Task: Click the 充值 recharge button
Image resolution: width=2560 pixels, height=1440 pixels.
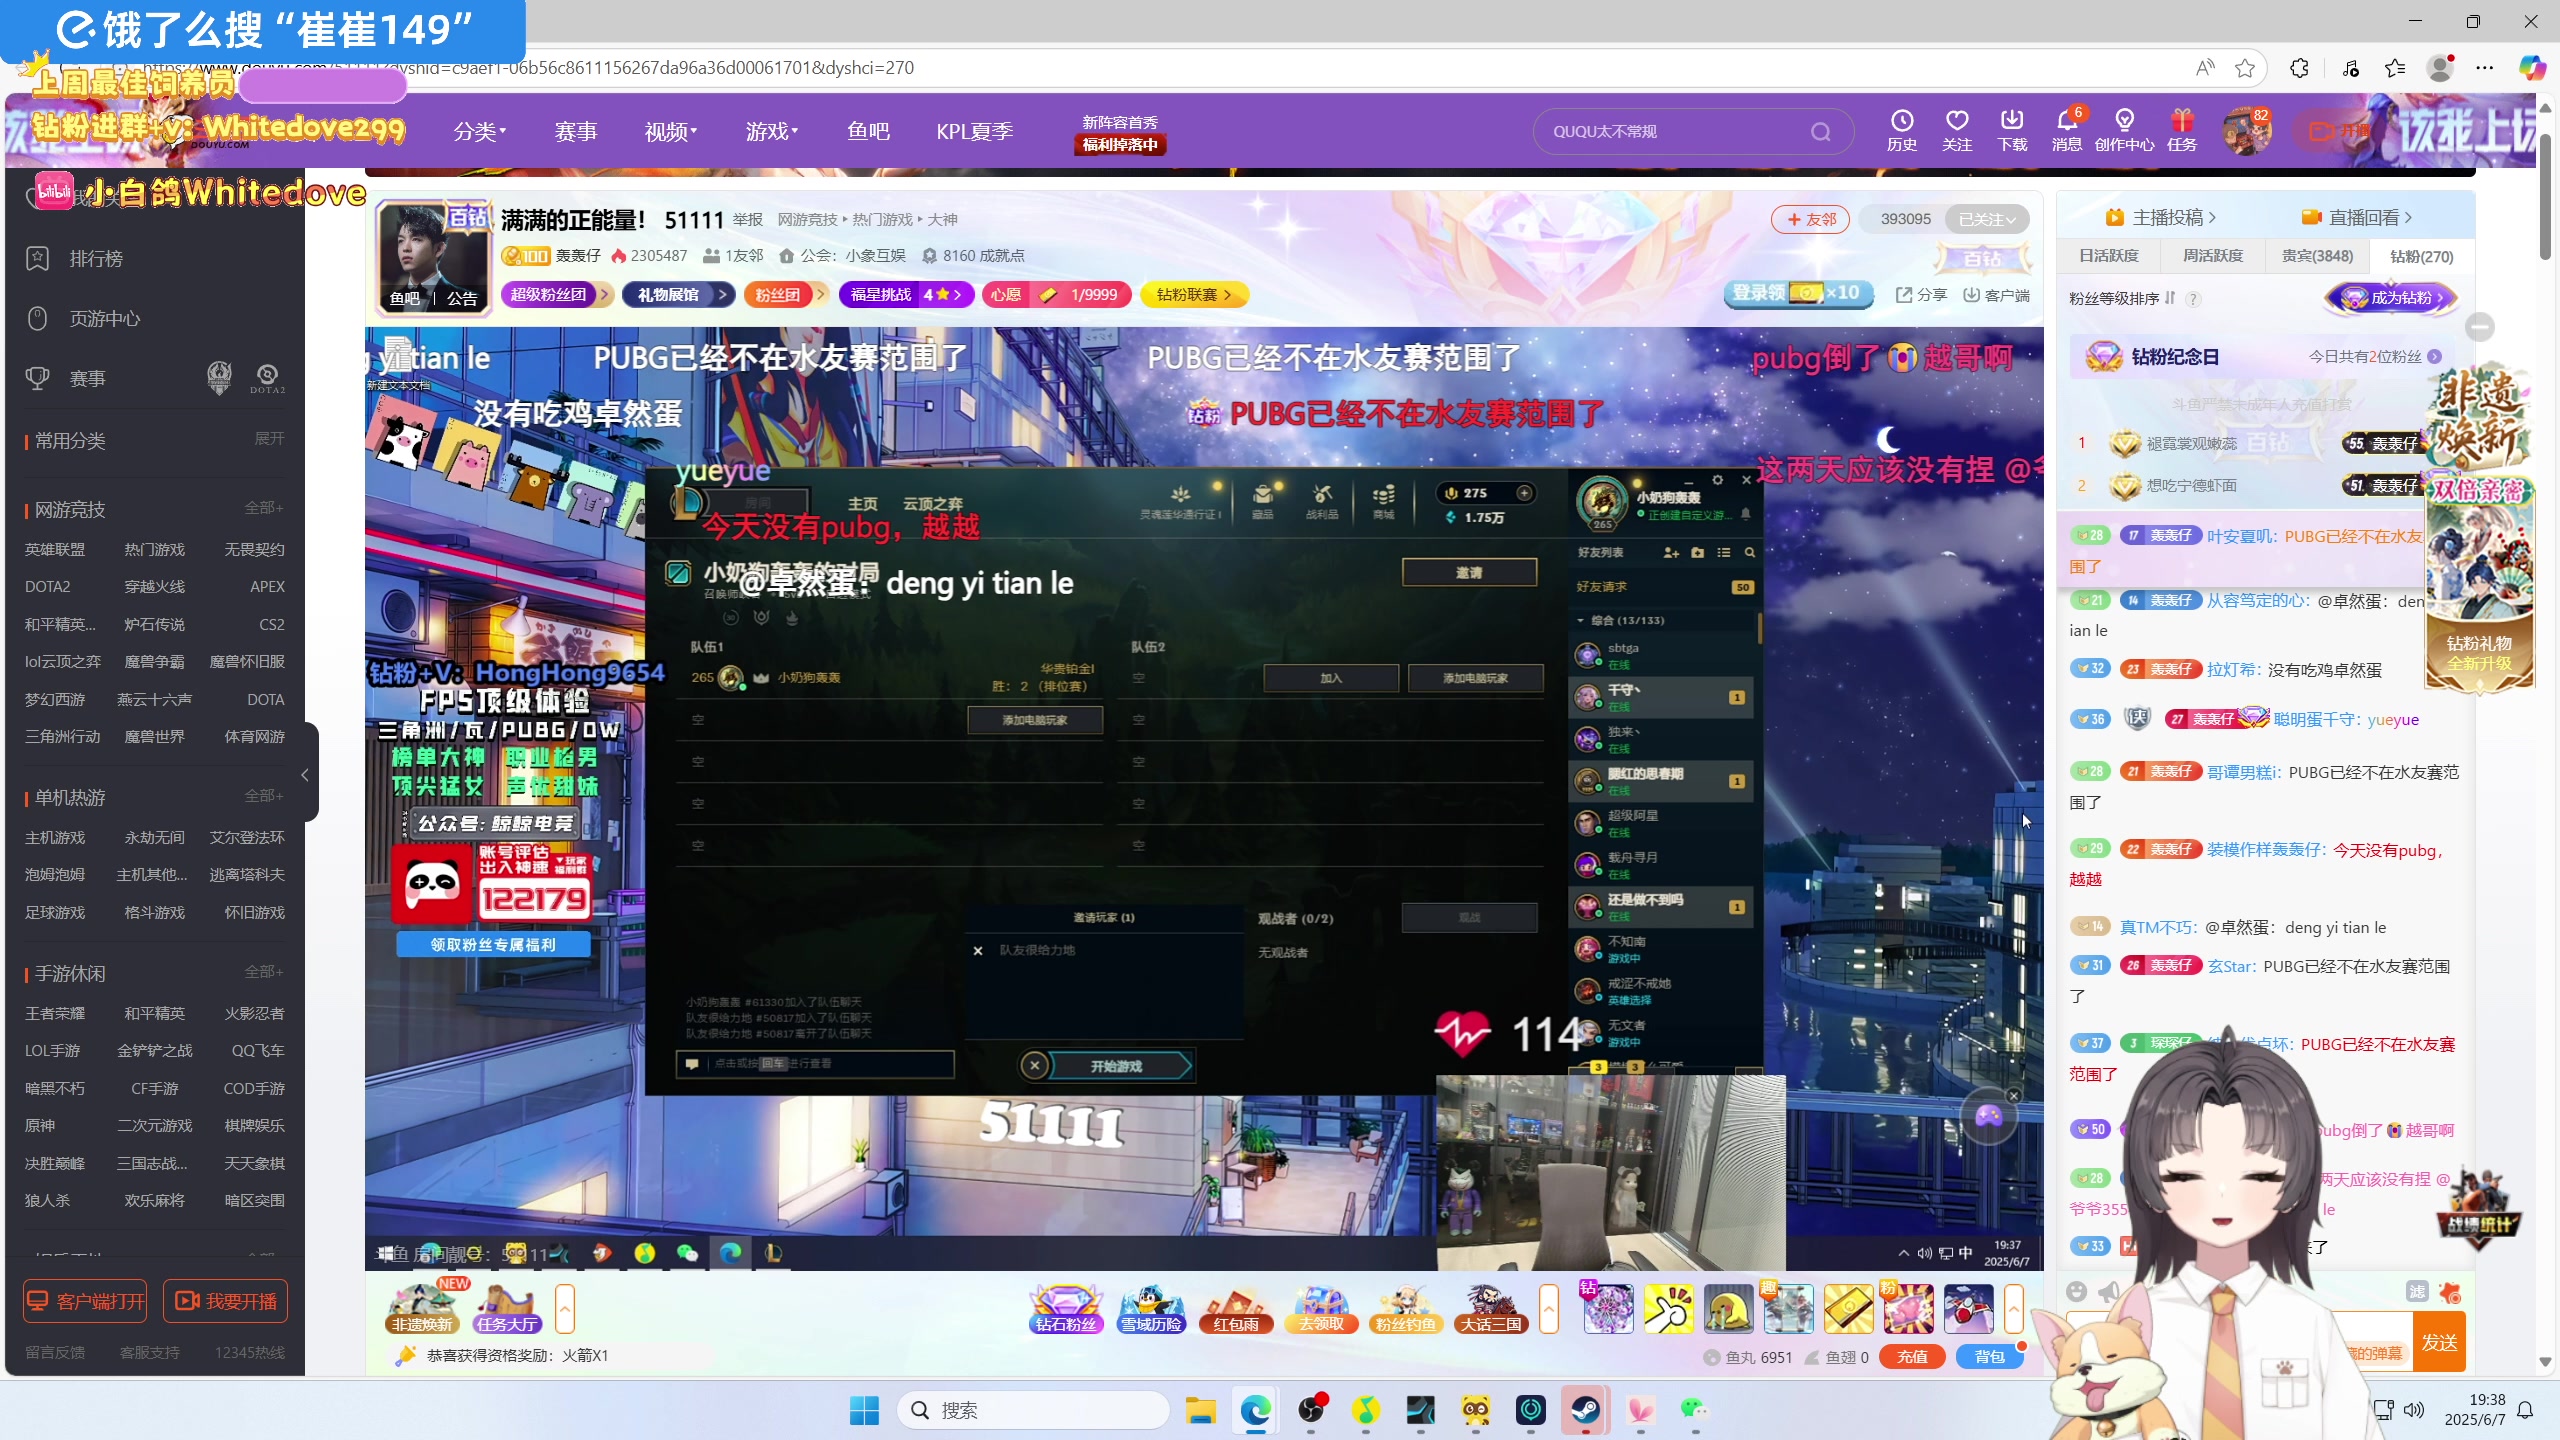Action: click(1912, 1357)
